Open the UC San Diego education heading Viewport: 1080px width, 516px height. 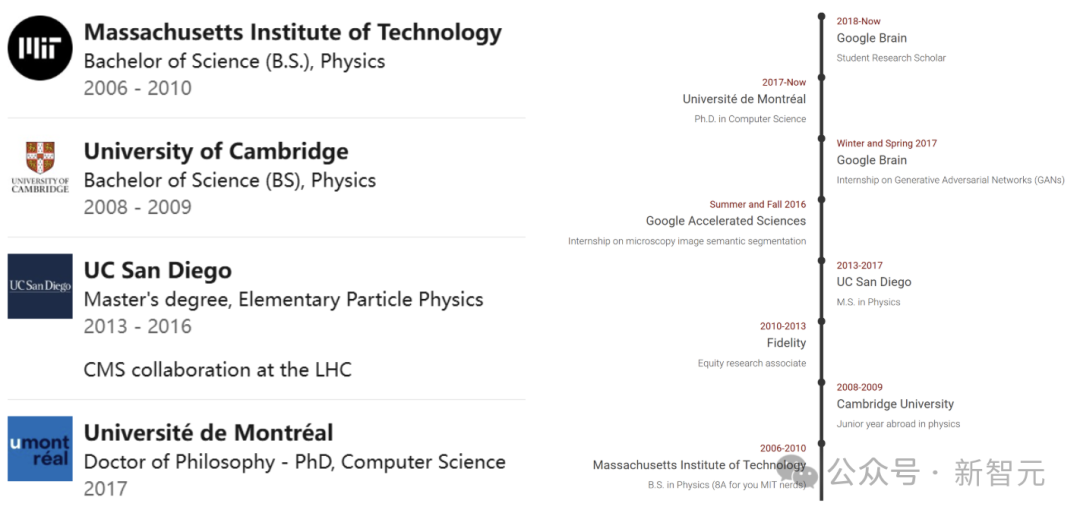(157, 271)
